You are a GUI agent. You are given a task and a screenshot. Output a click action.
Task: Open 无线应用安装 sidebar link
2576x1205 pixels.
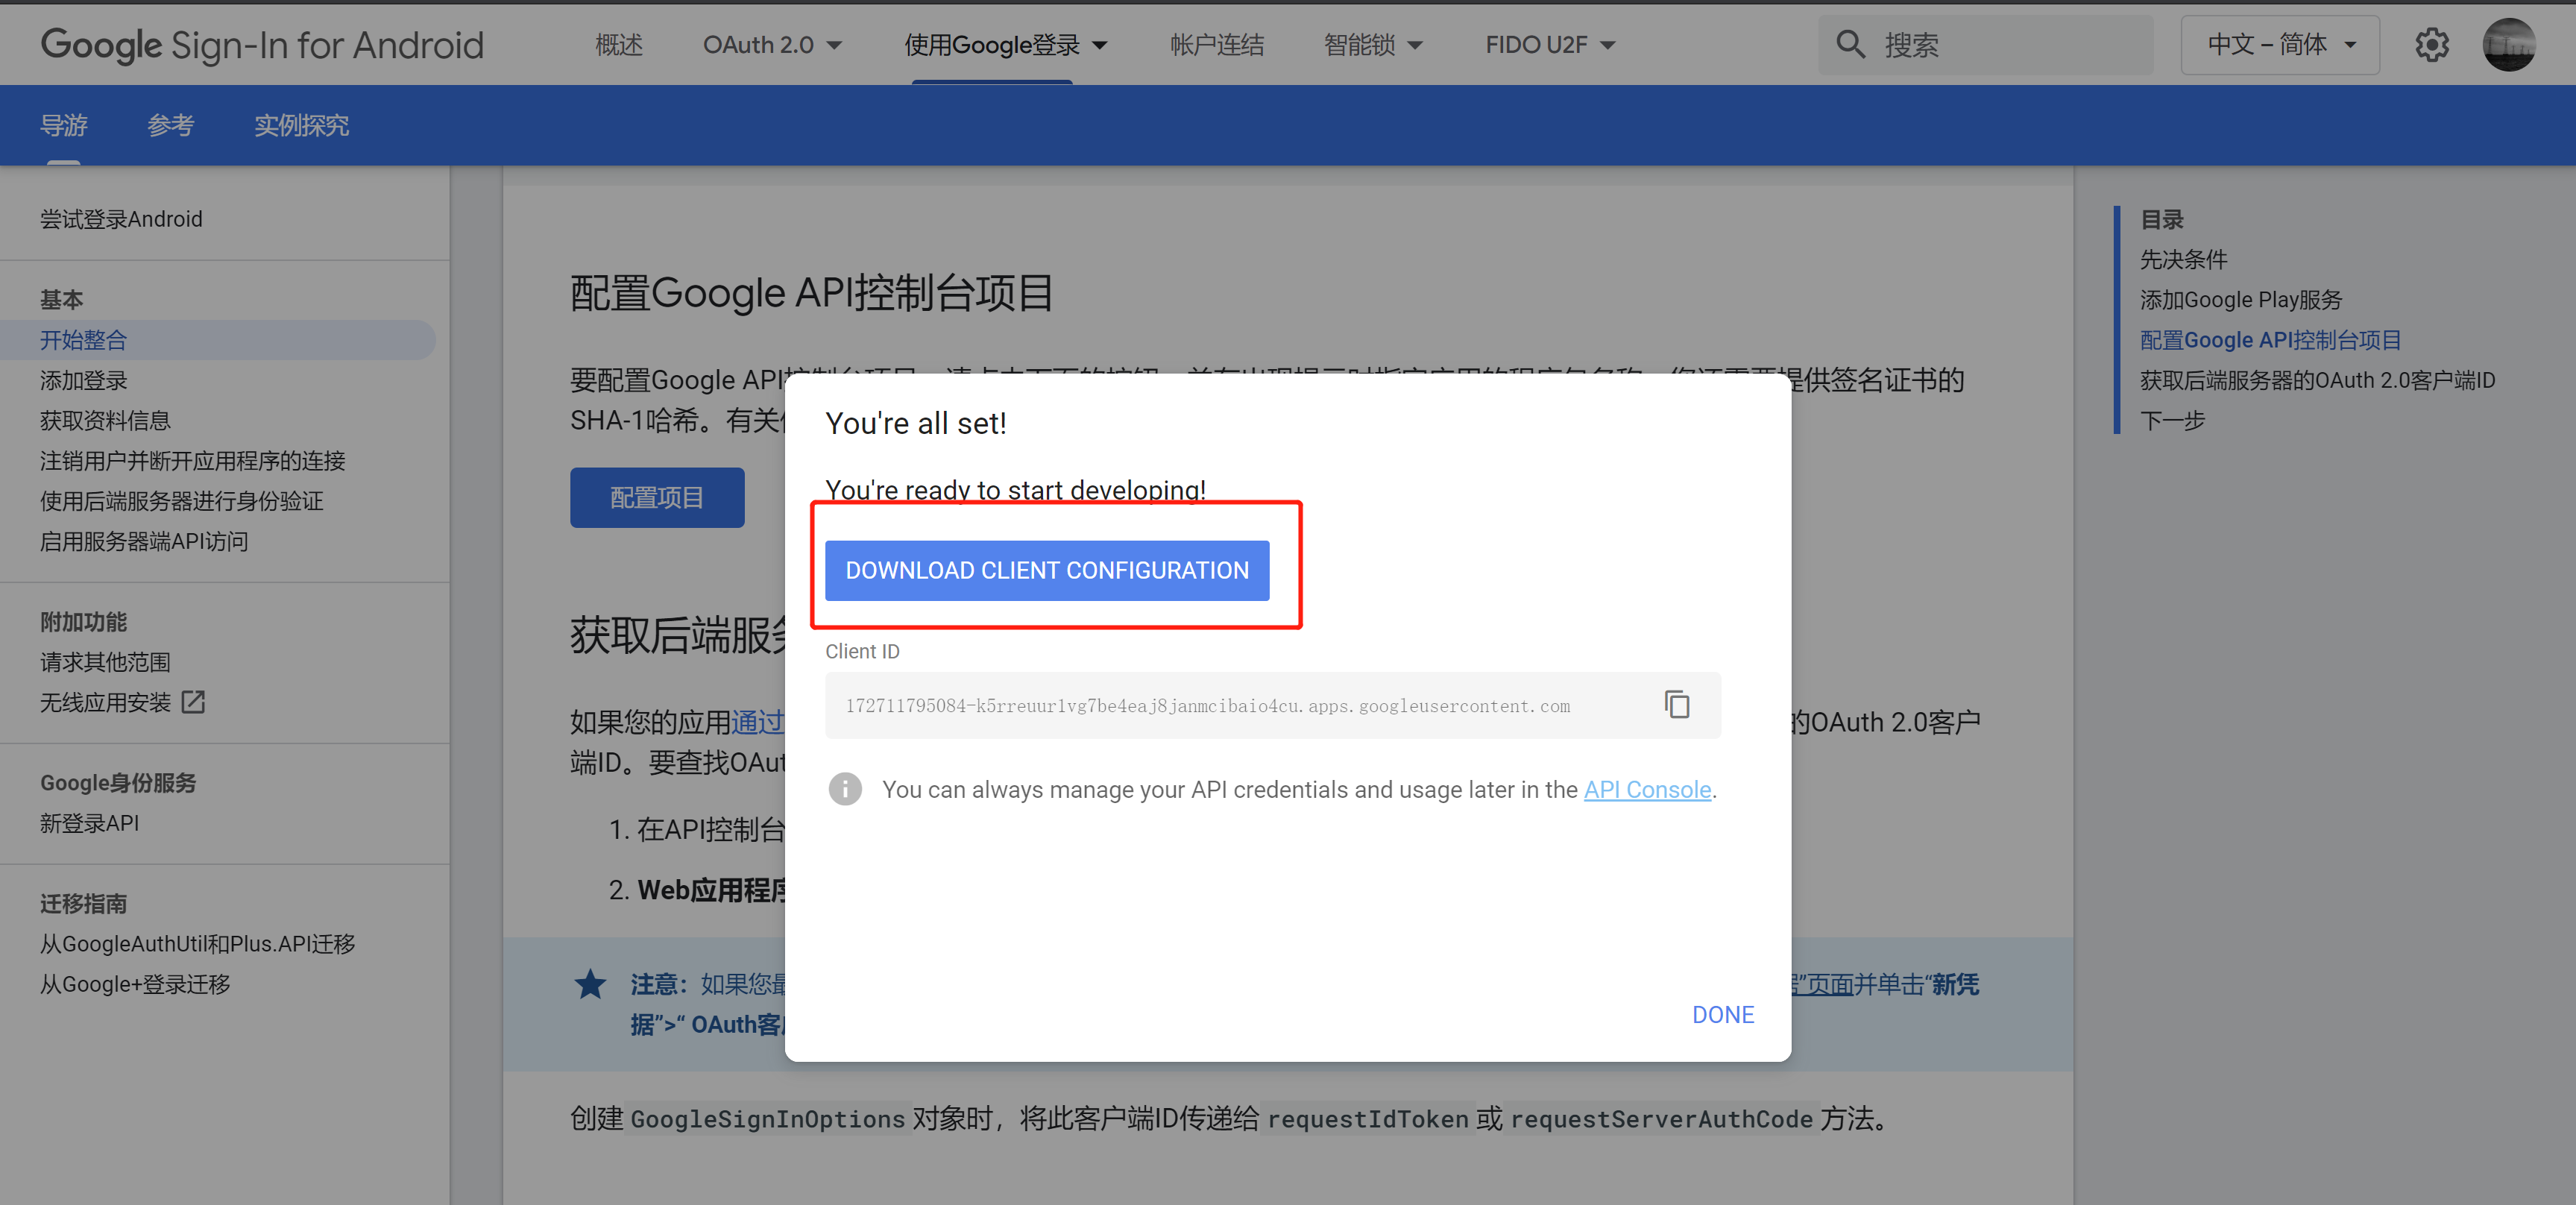105,702
